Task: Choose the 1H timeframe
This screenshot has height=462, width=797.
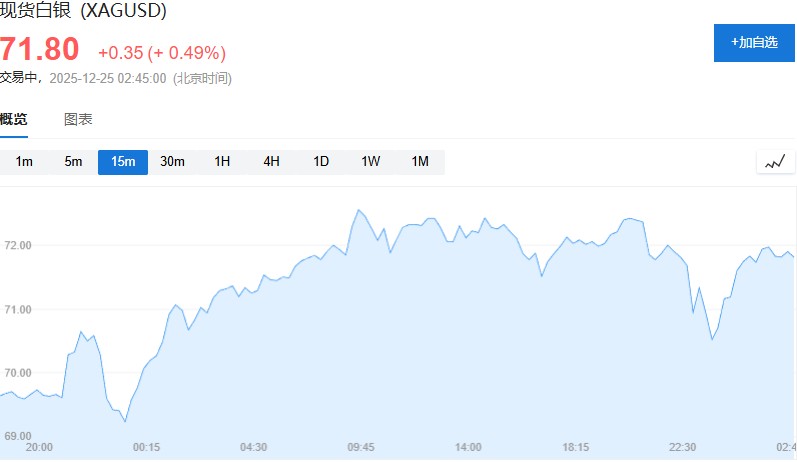Action: (x=222, y=162)
